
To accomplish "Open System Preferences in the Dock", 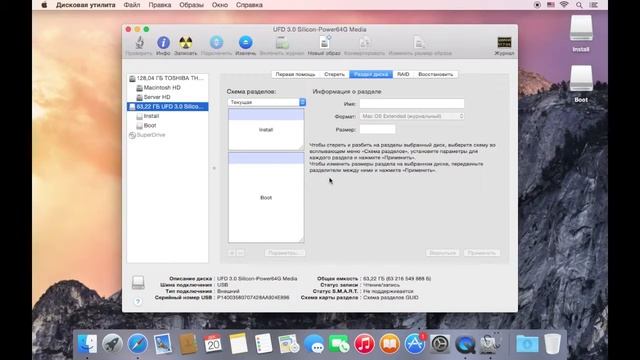I will tap(440, 344).
